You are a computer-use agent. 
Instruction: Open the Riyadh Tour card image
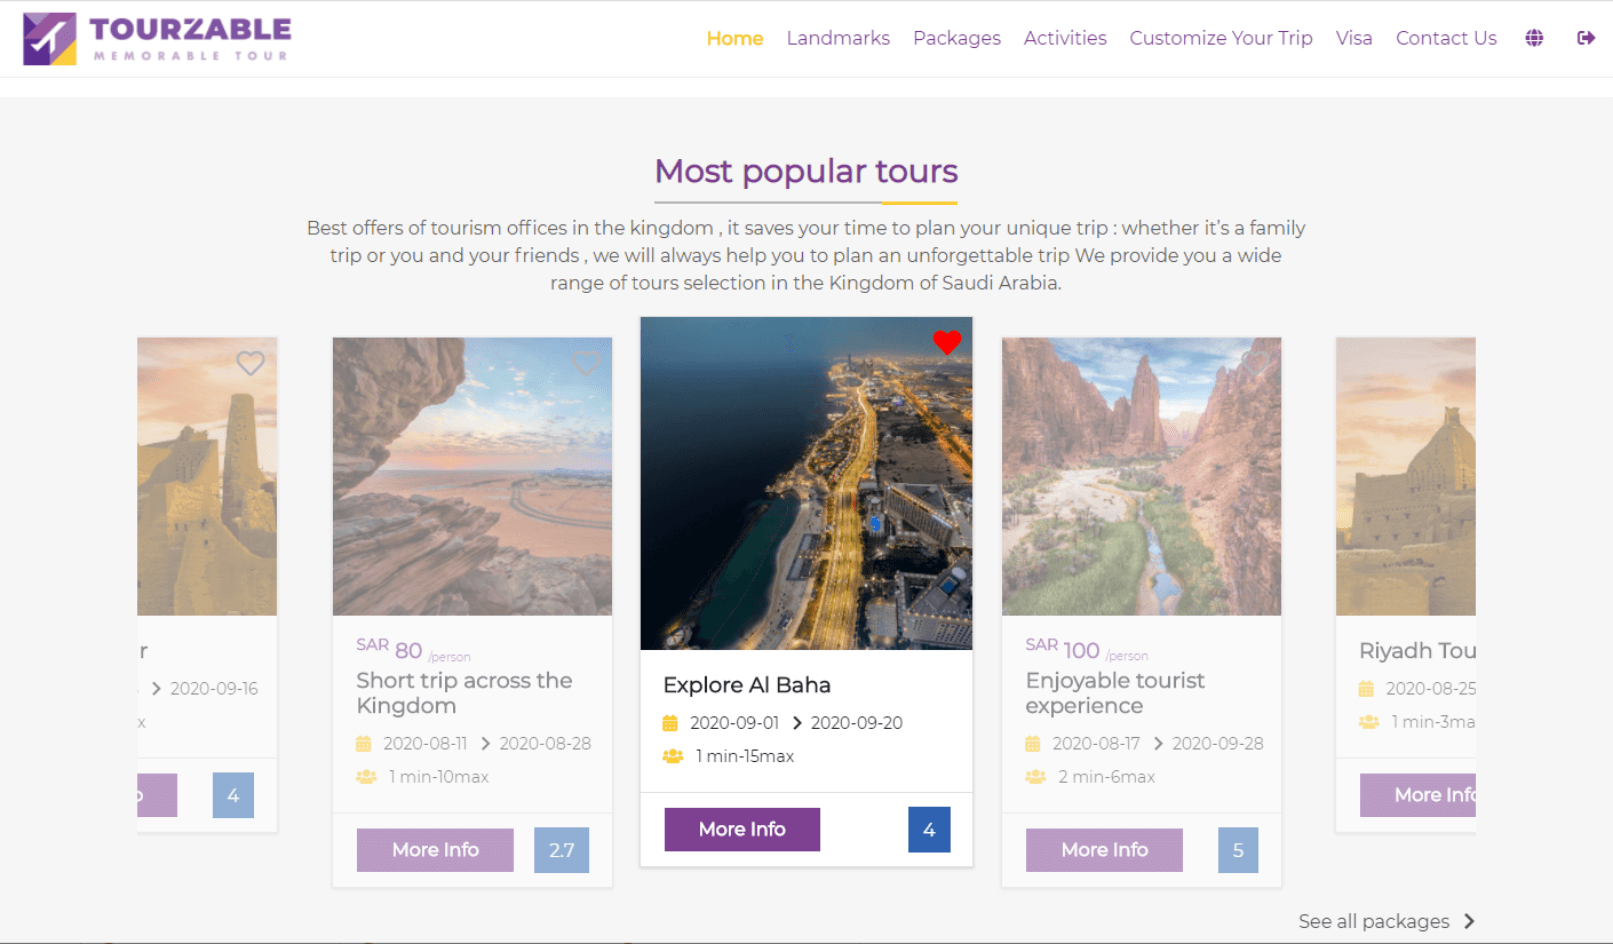(1406, 476)
